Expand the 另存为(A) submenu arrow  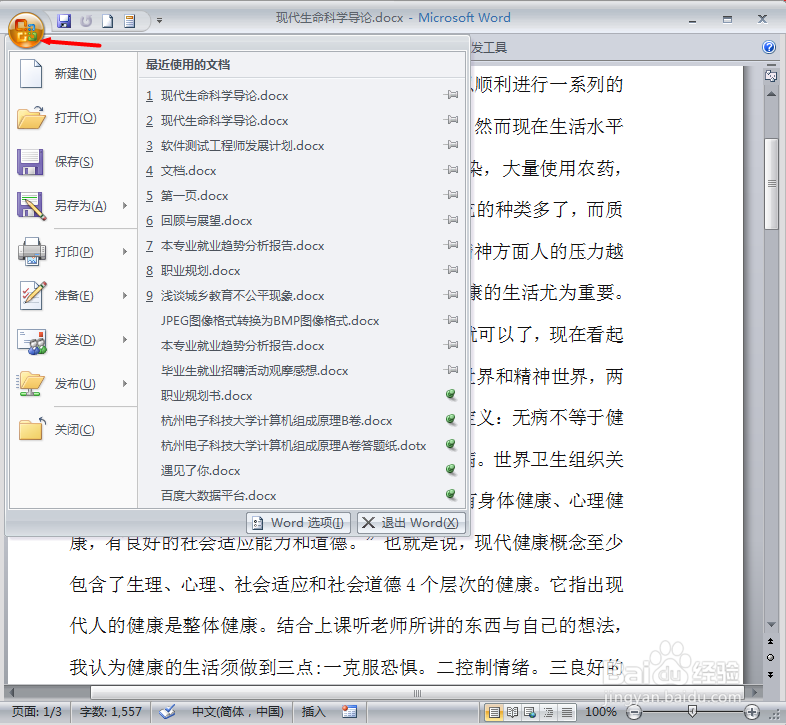pyautogui.click(x=125, y=206)
